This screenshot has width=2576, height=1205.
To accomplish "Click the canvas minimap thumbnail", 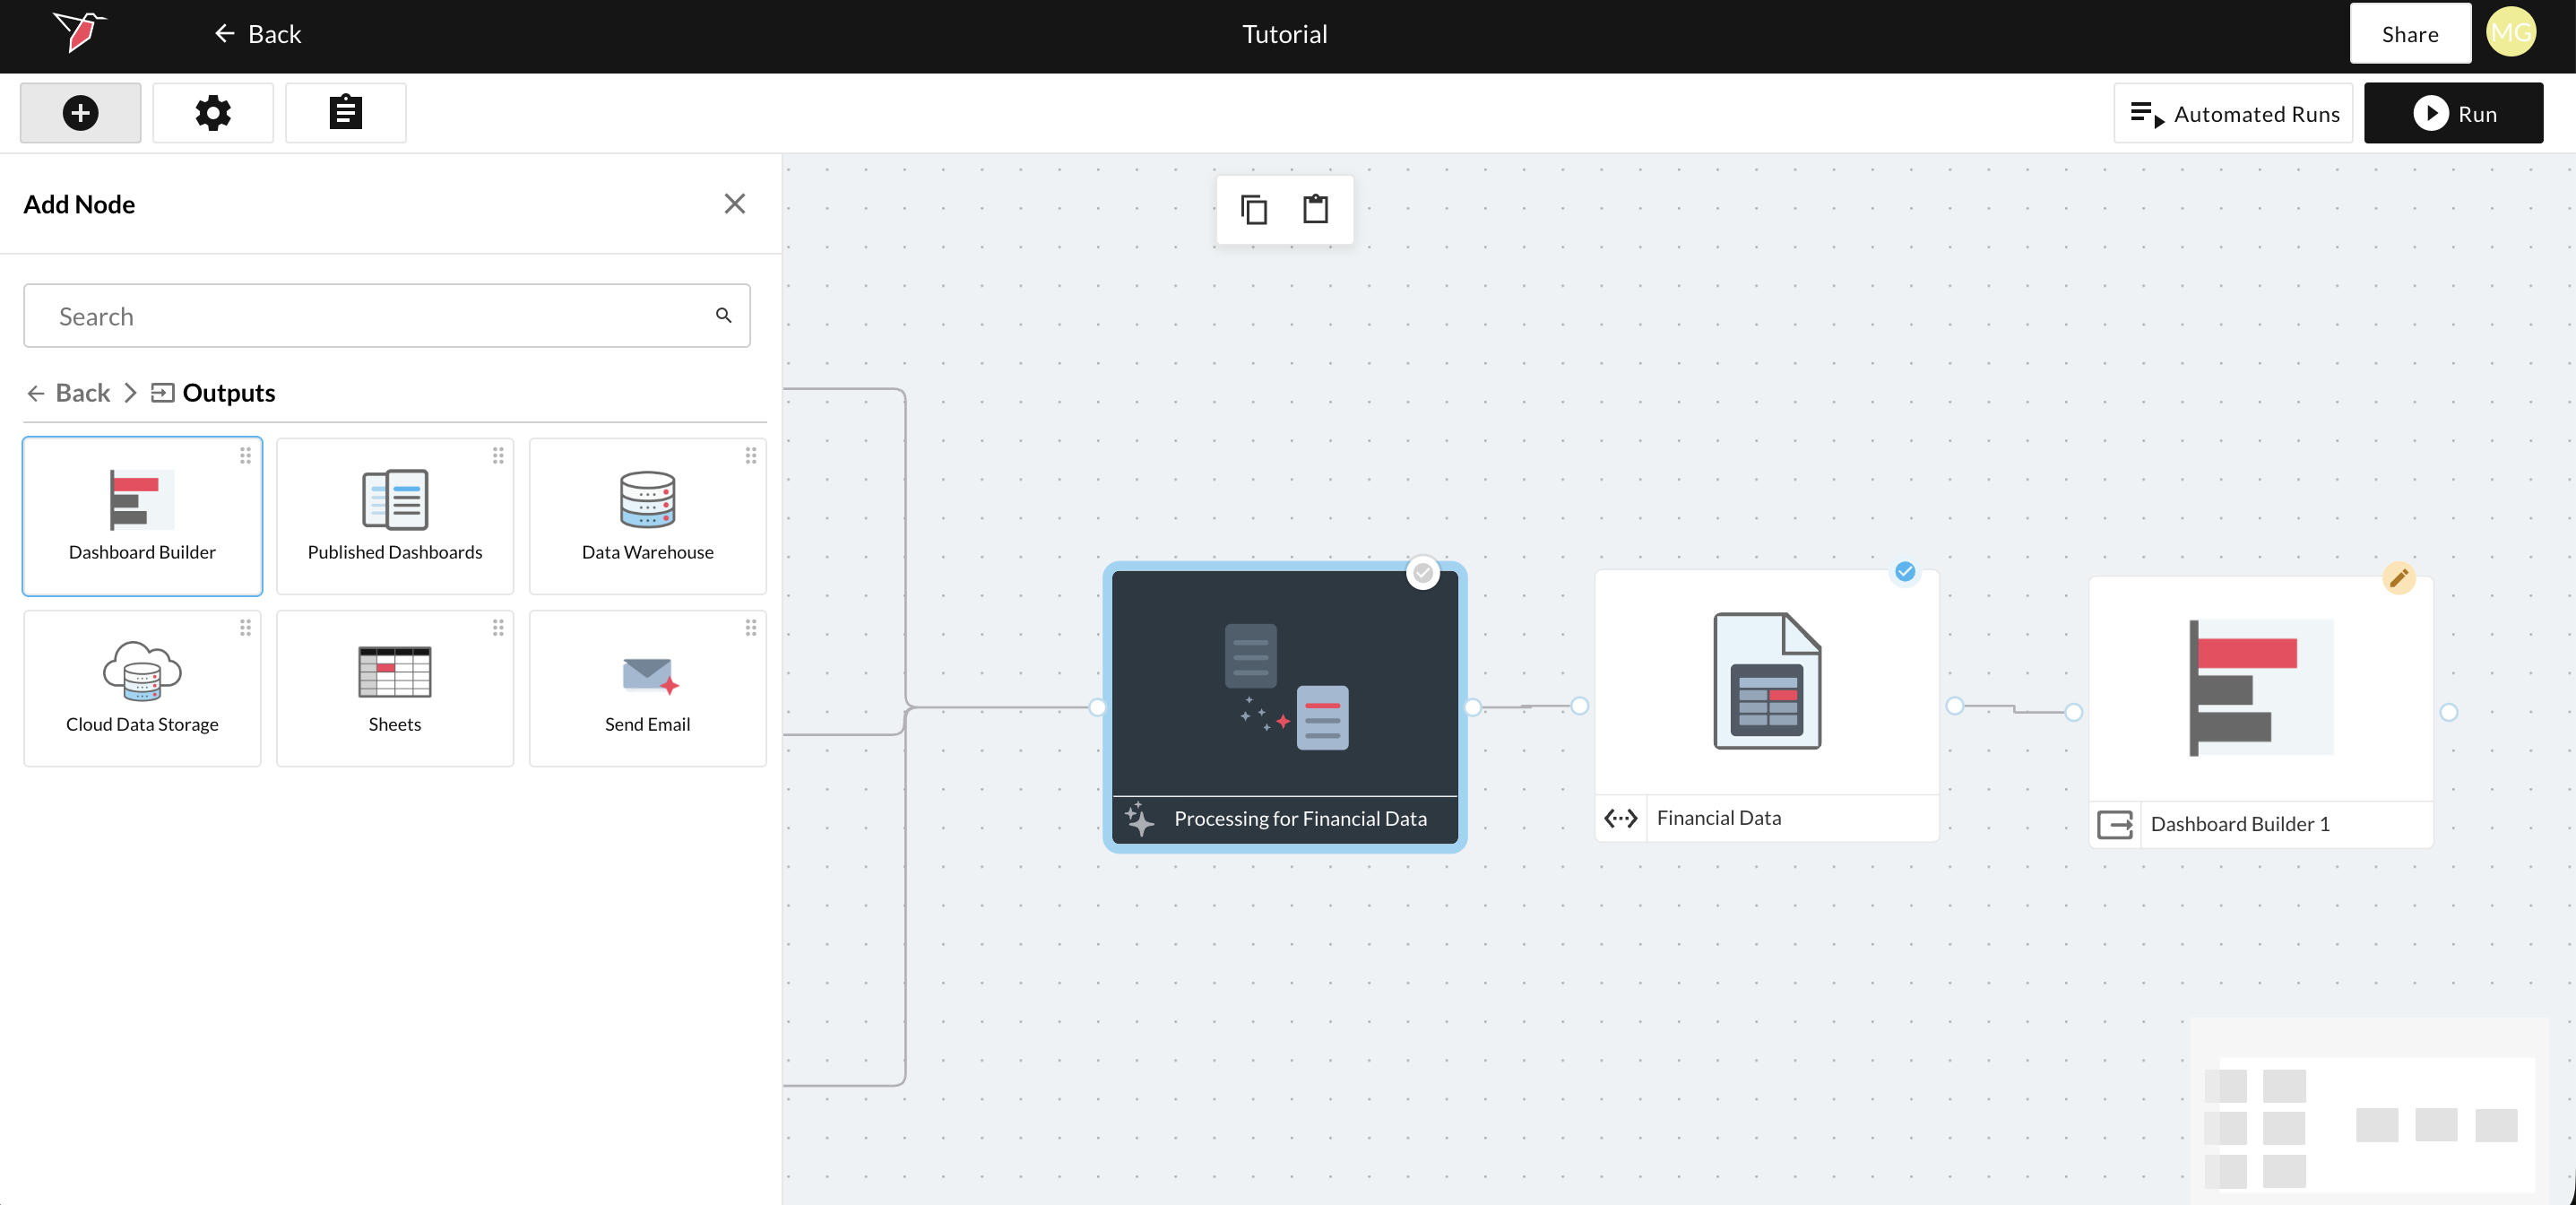I will 2368,1110.
